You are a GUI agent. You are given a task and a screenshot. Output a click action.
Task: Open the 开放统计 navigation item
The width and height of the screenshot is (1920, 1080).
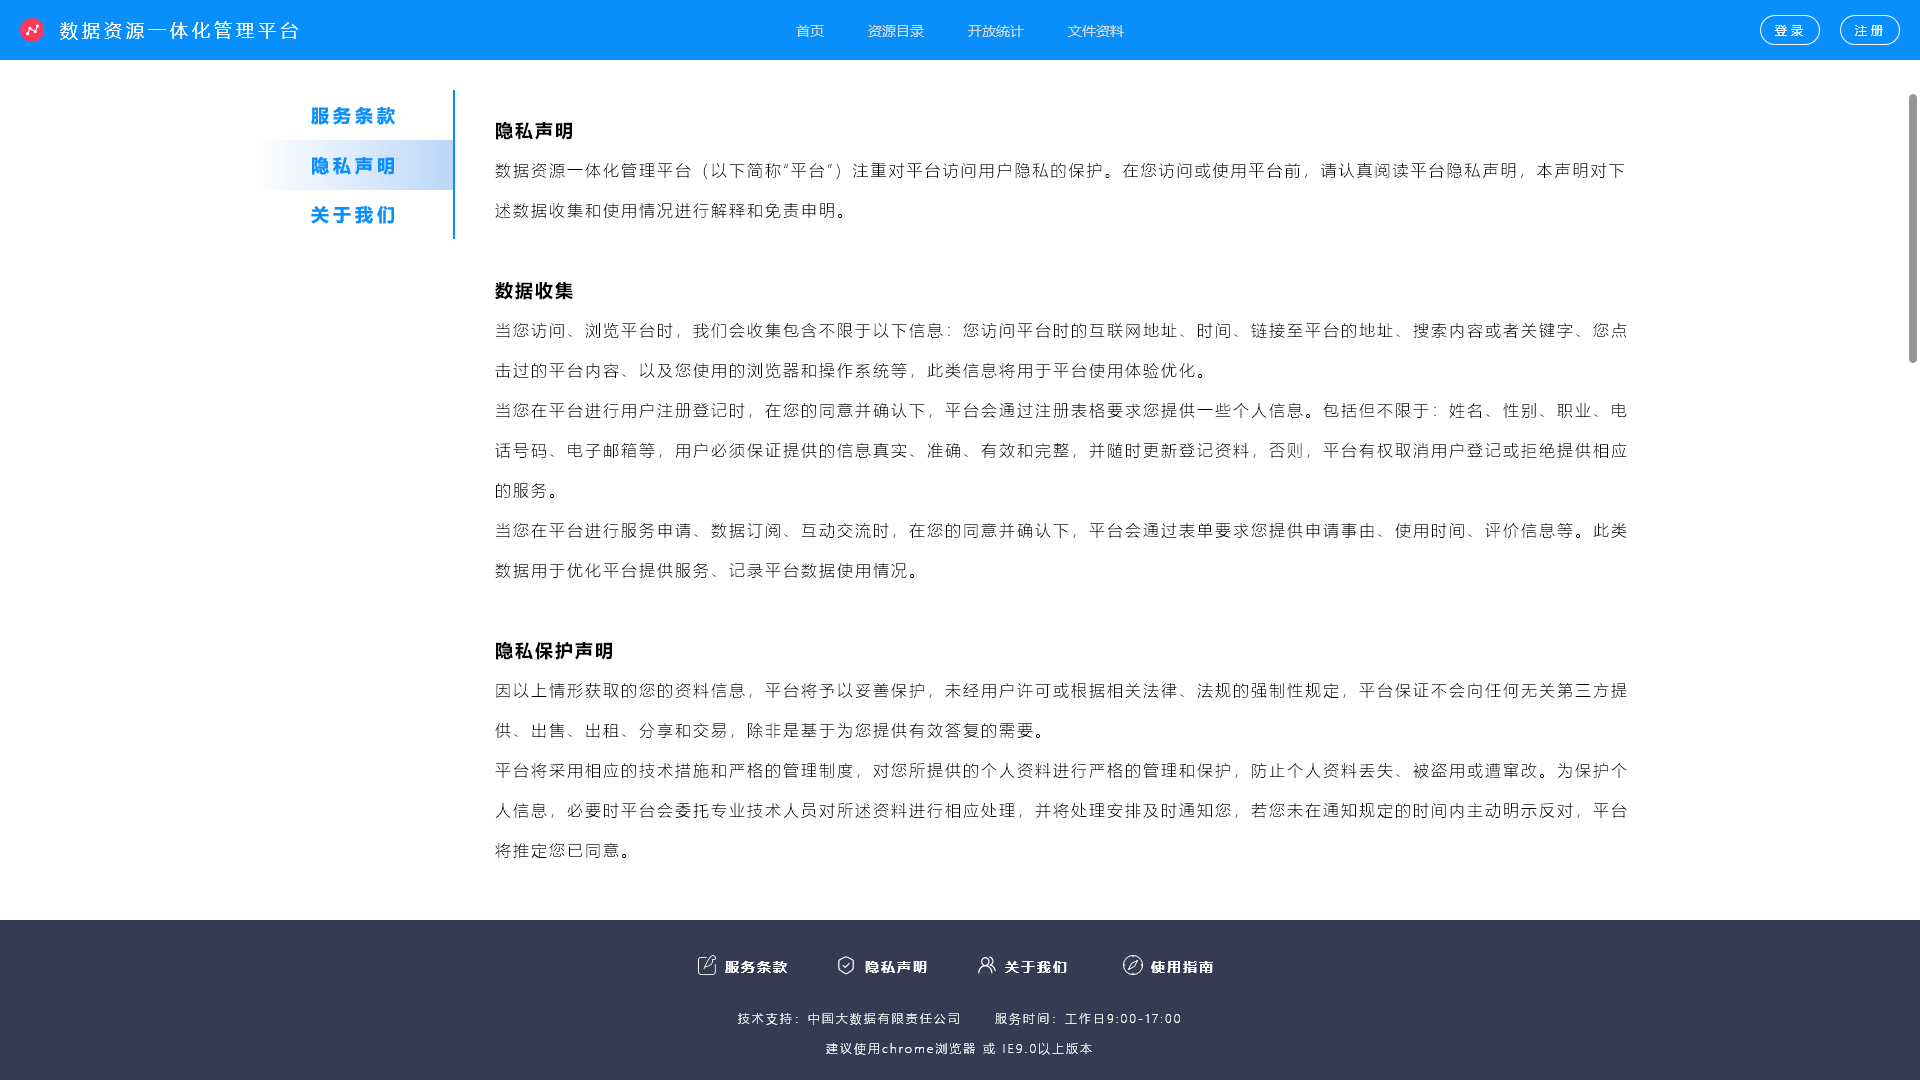(x=995, y=31)
